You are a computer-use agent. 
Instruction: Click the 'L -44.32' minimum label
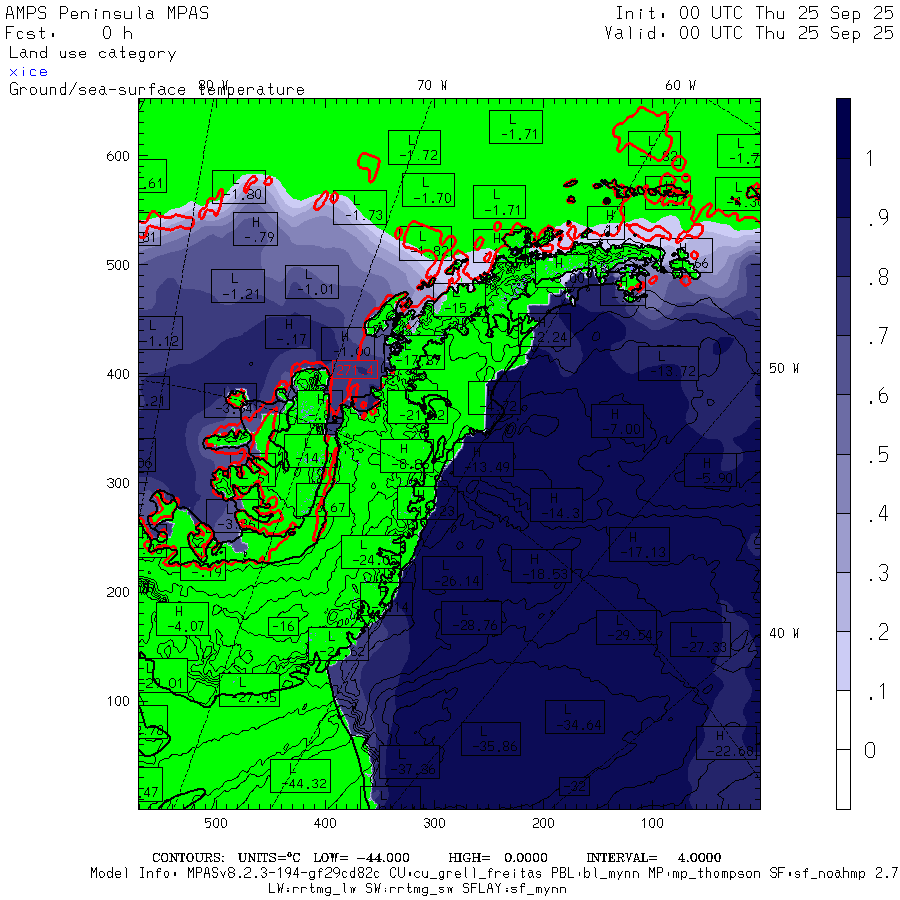pos(300,776)
